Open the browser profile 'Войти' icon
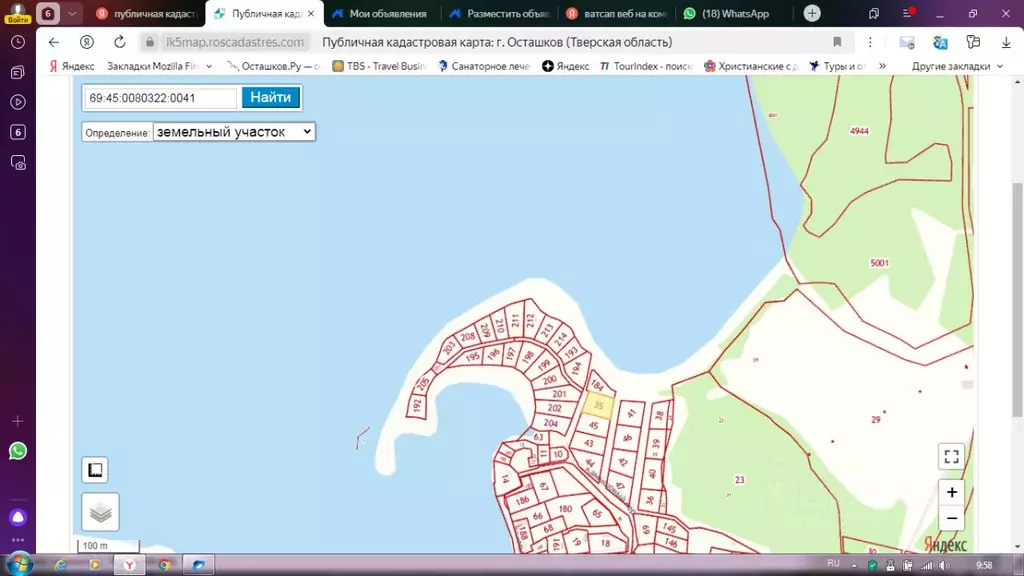This screenshot has width=1024, height=576. point(18,13)
